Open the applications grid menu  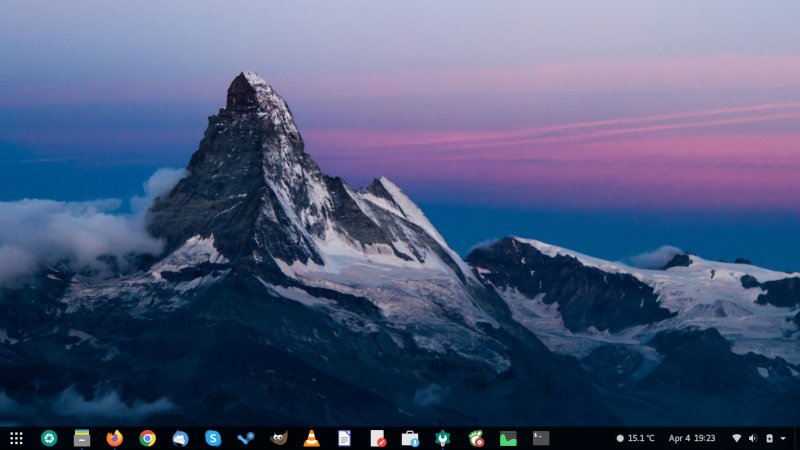pyautogui.click(x=16, y=438)
